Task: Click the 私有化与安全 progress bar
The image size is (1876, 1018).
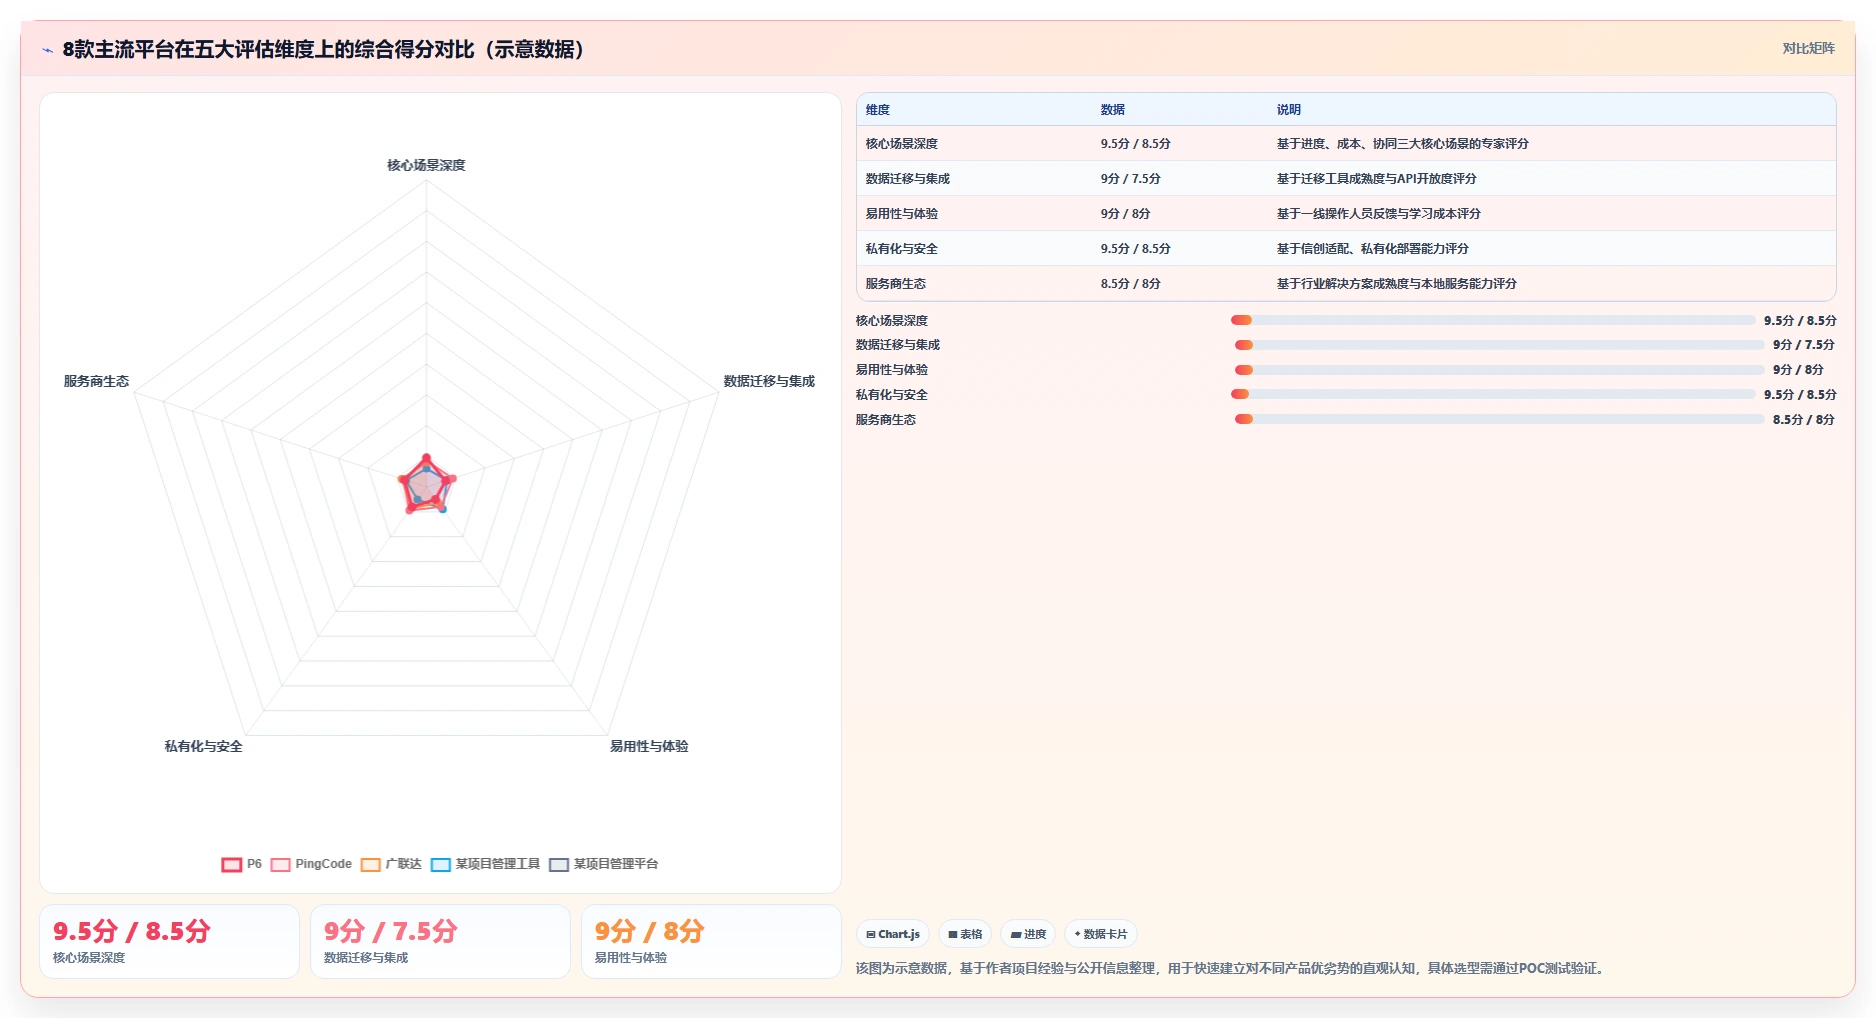Action: click(1493, 394)
